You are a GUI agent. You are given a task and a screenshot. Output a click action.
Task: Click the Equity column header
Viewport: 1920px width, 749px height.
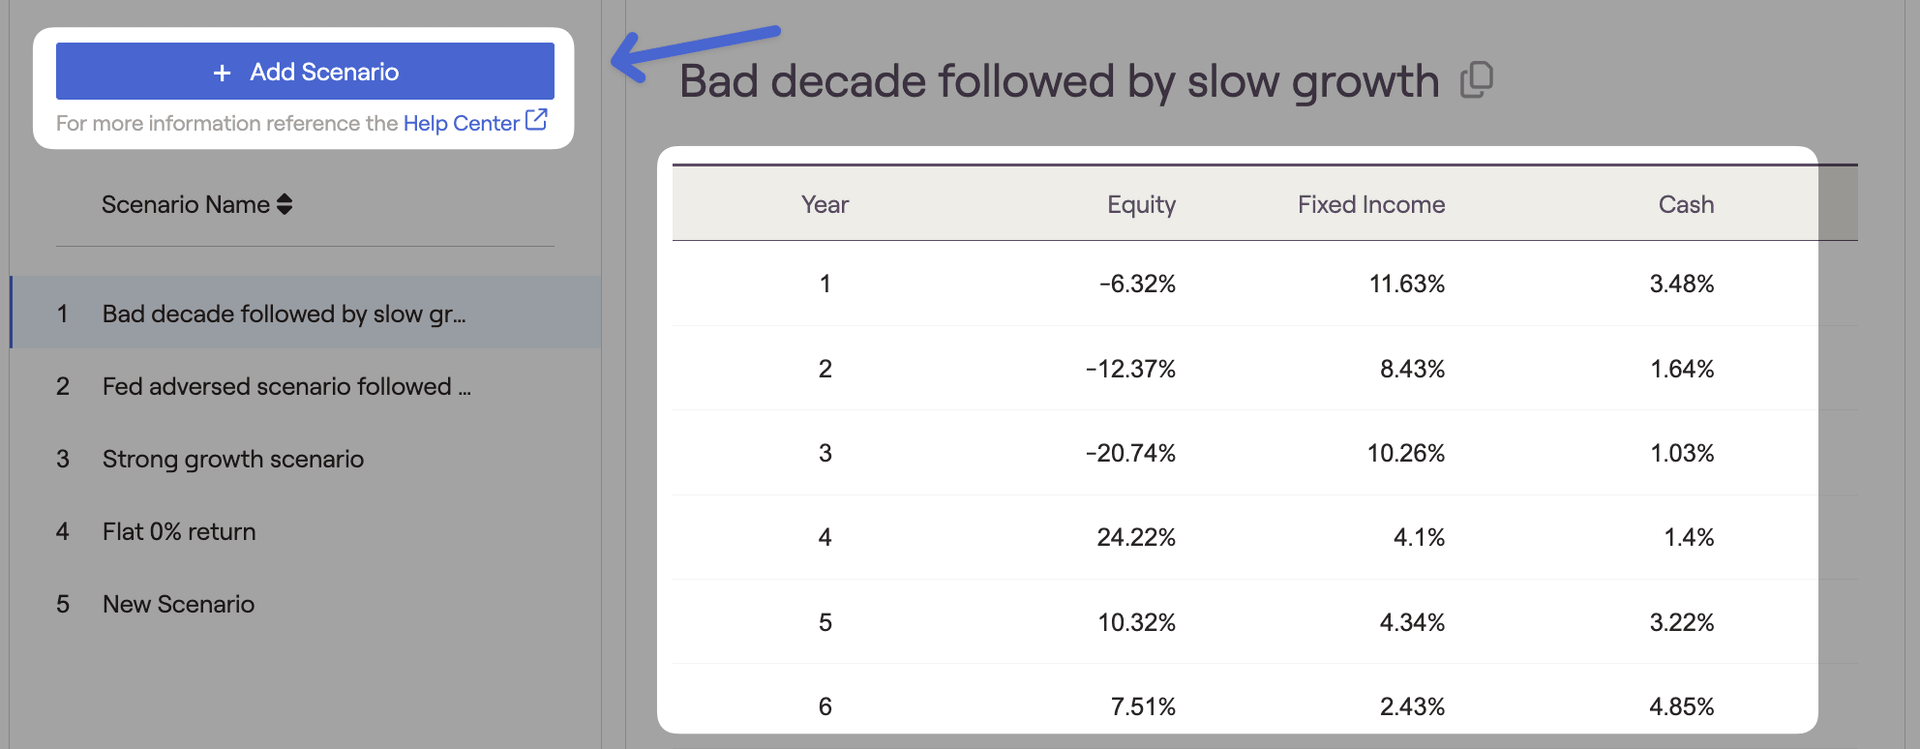click(x=1141, y=204)
